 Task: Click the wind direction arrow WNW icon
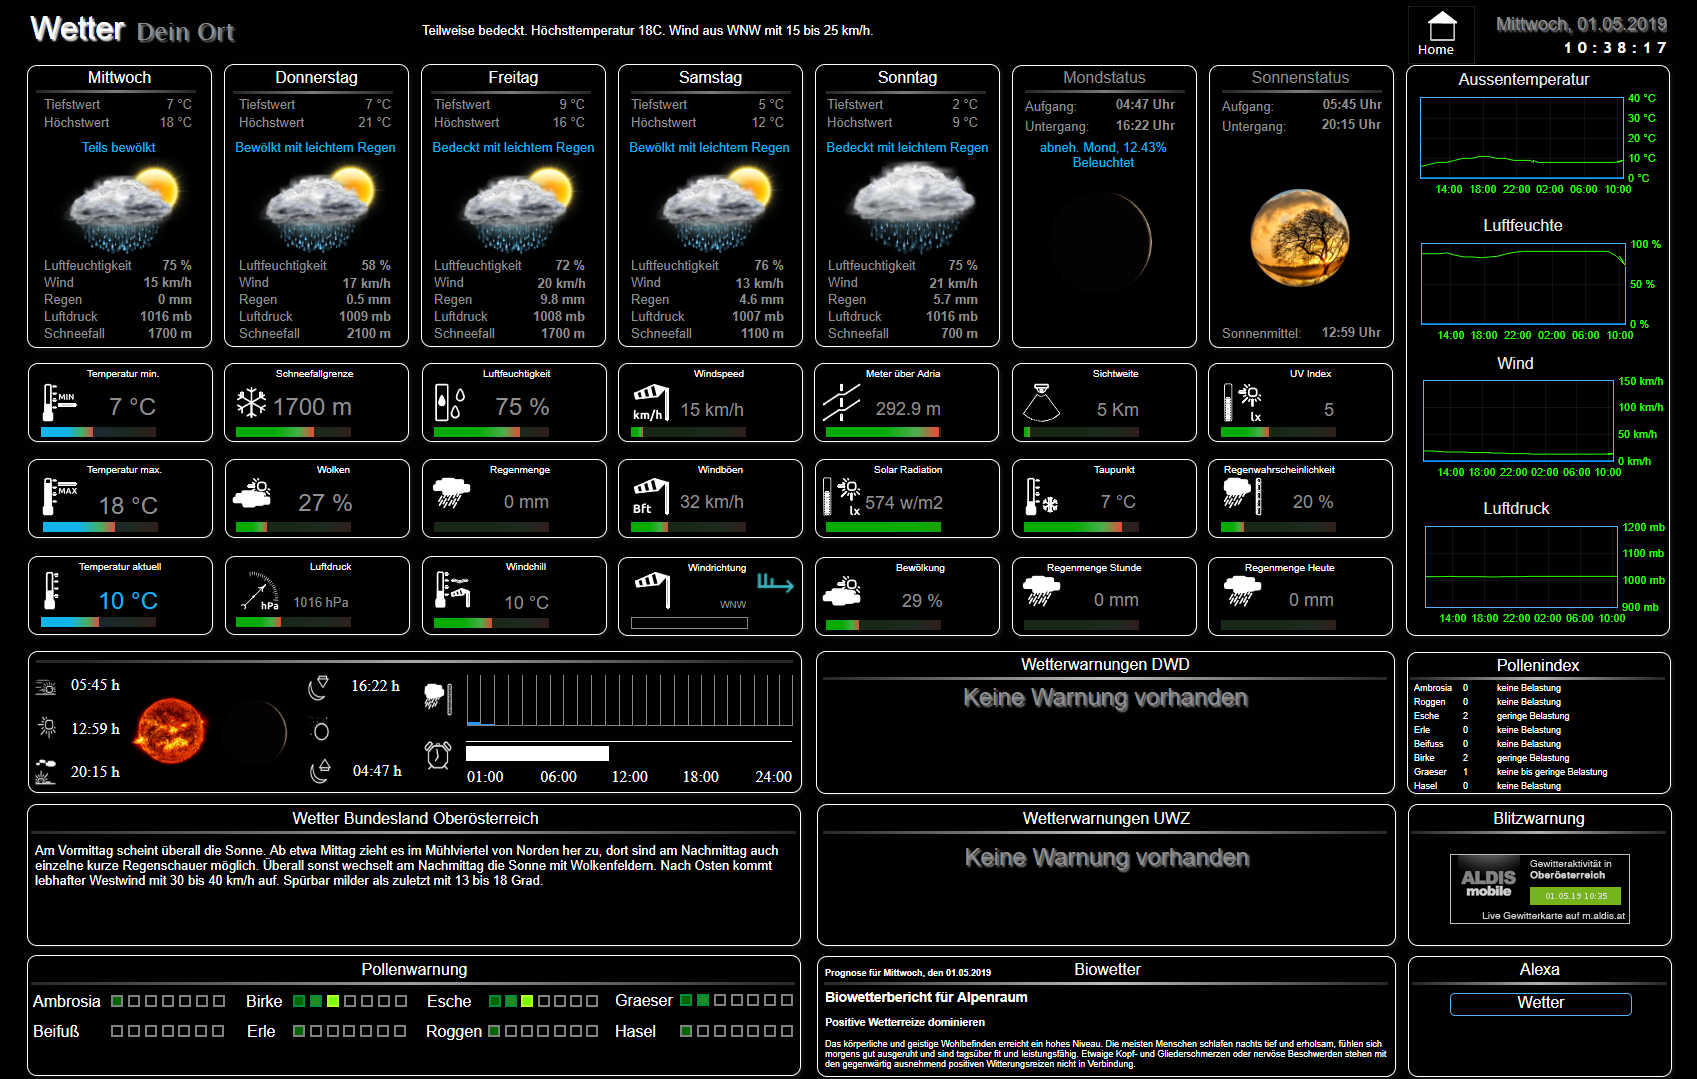tap(775, 583)
